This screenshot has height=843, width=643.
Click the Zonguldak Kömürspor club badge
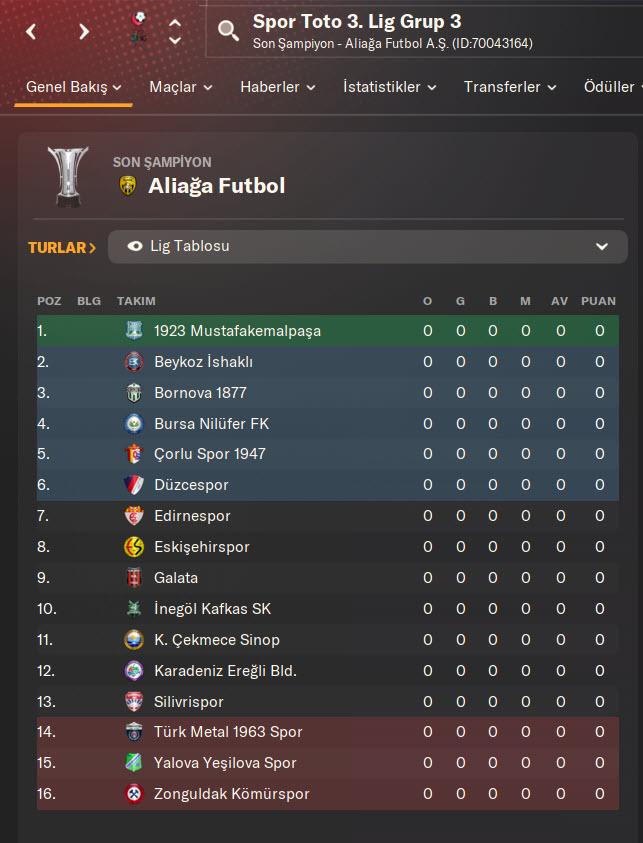134,794
